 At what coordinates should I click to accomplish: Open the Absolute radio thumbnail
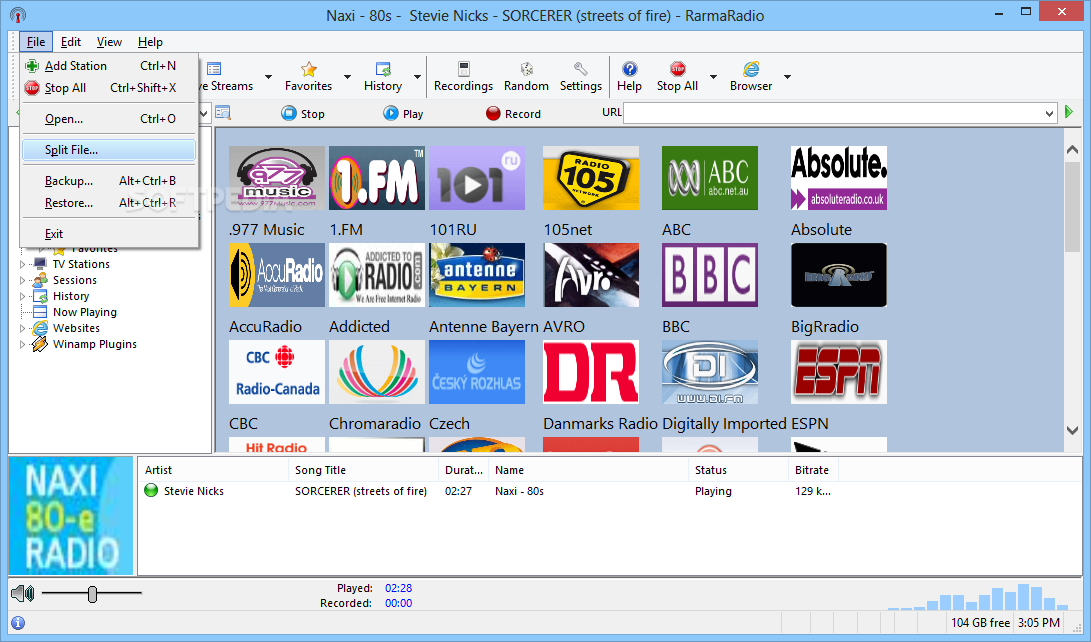pyautogui.click(x=838, y=178)
